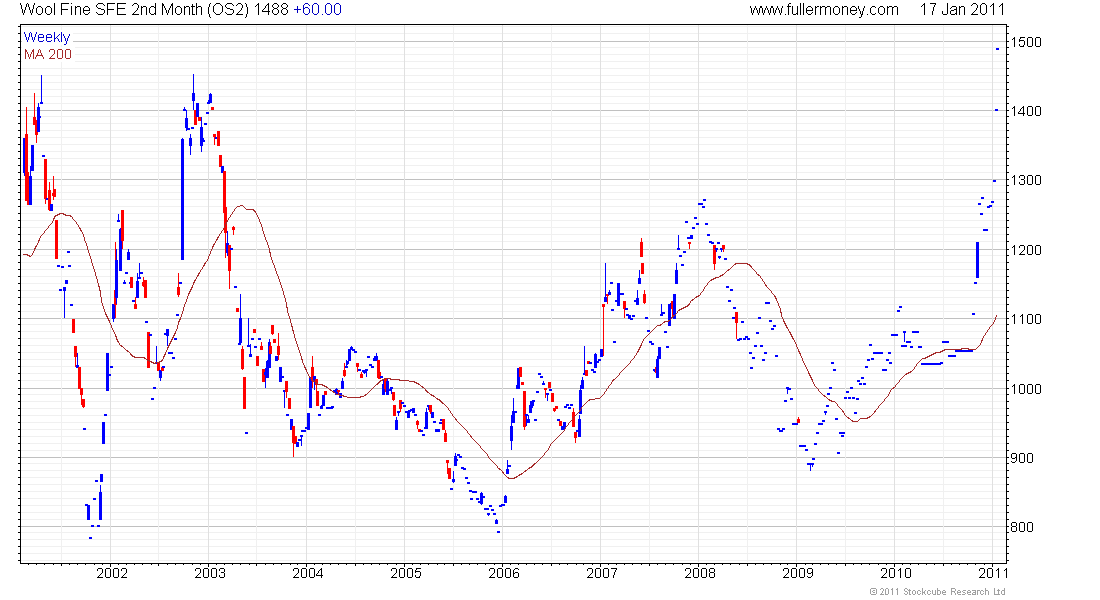Click the 1400 price axis label
The height and width of the screenshot is (600, 1100).
tap(1026, 111)
